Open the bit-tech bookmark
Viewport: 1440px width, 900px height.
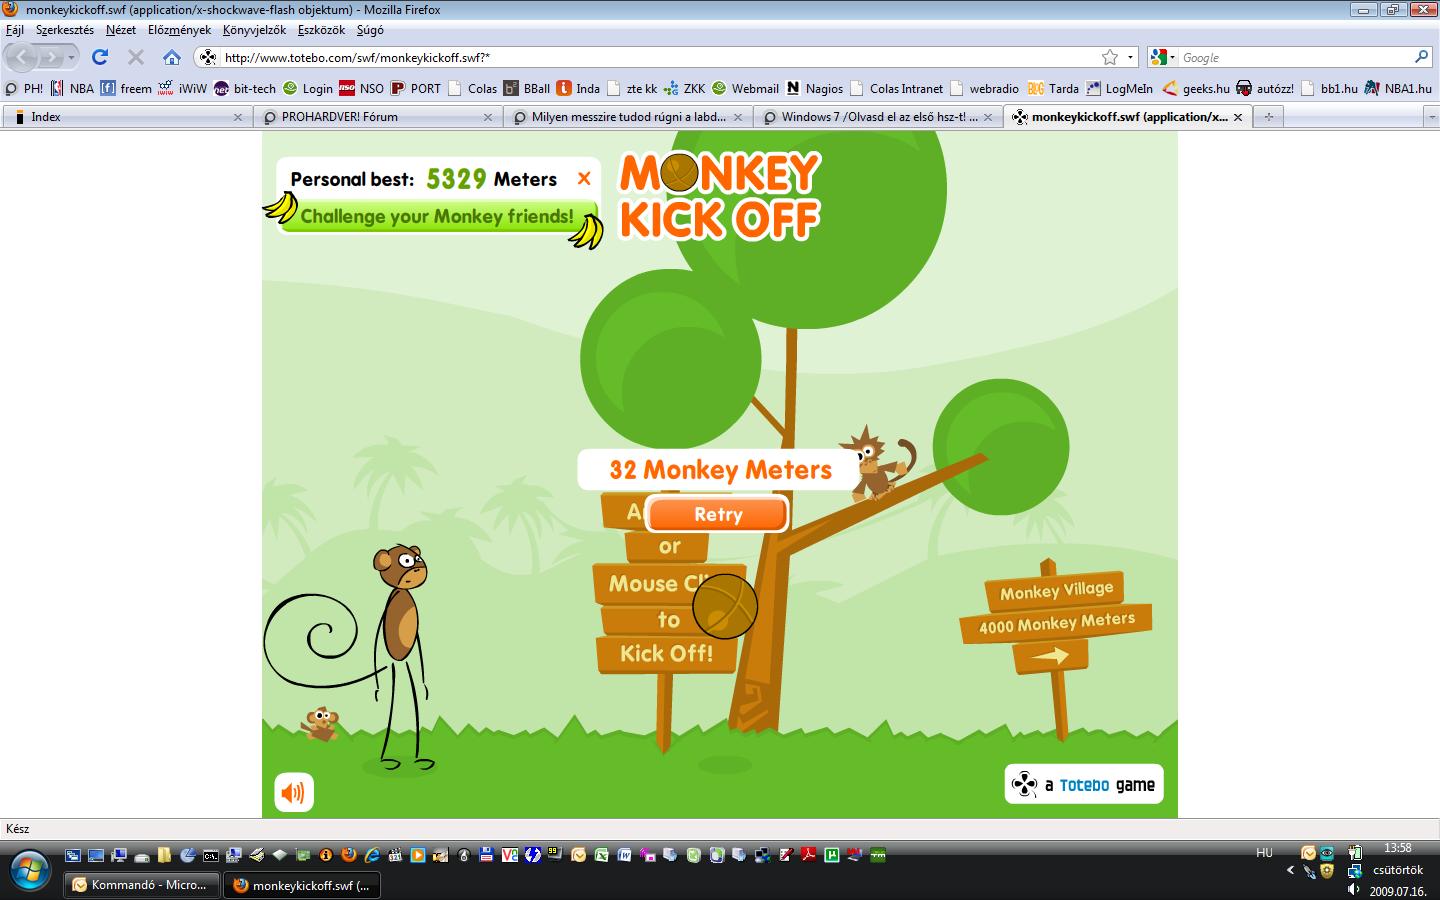[245, 88]
